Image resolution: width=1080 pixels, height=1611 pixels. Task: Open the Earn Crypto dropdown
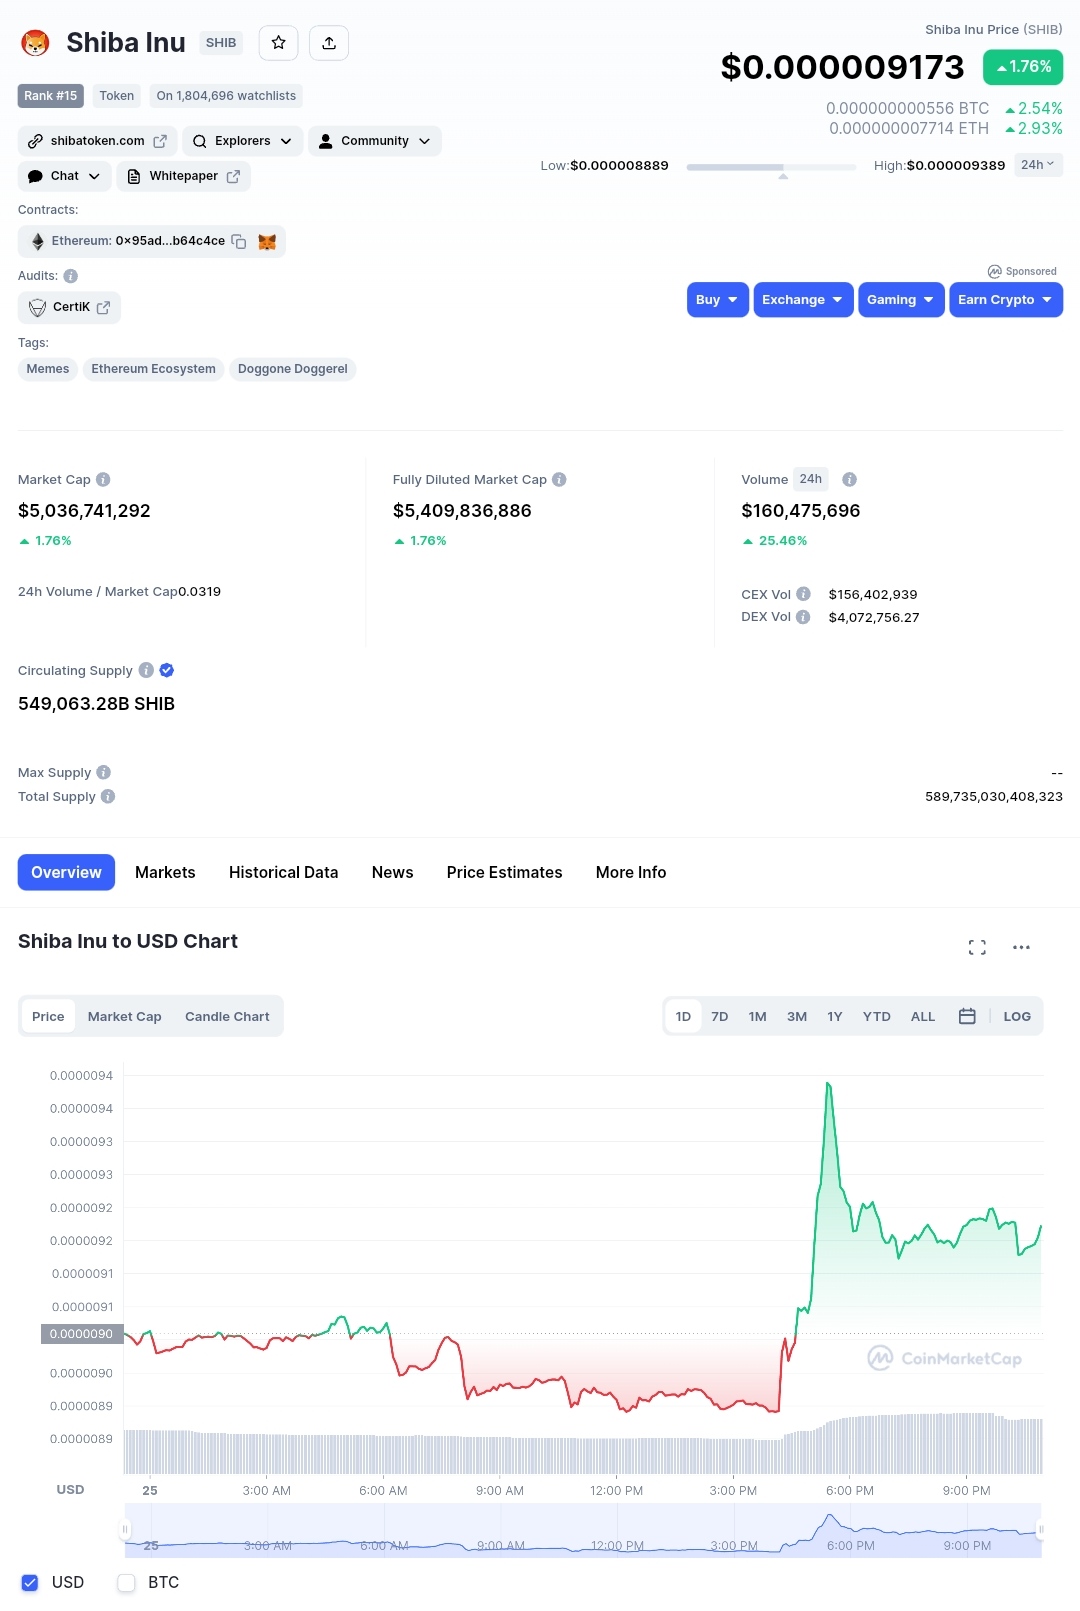[1006, 300]
